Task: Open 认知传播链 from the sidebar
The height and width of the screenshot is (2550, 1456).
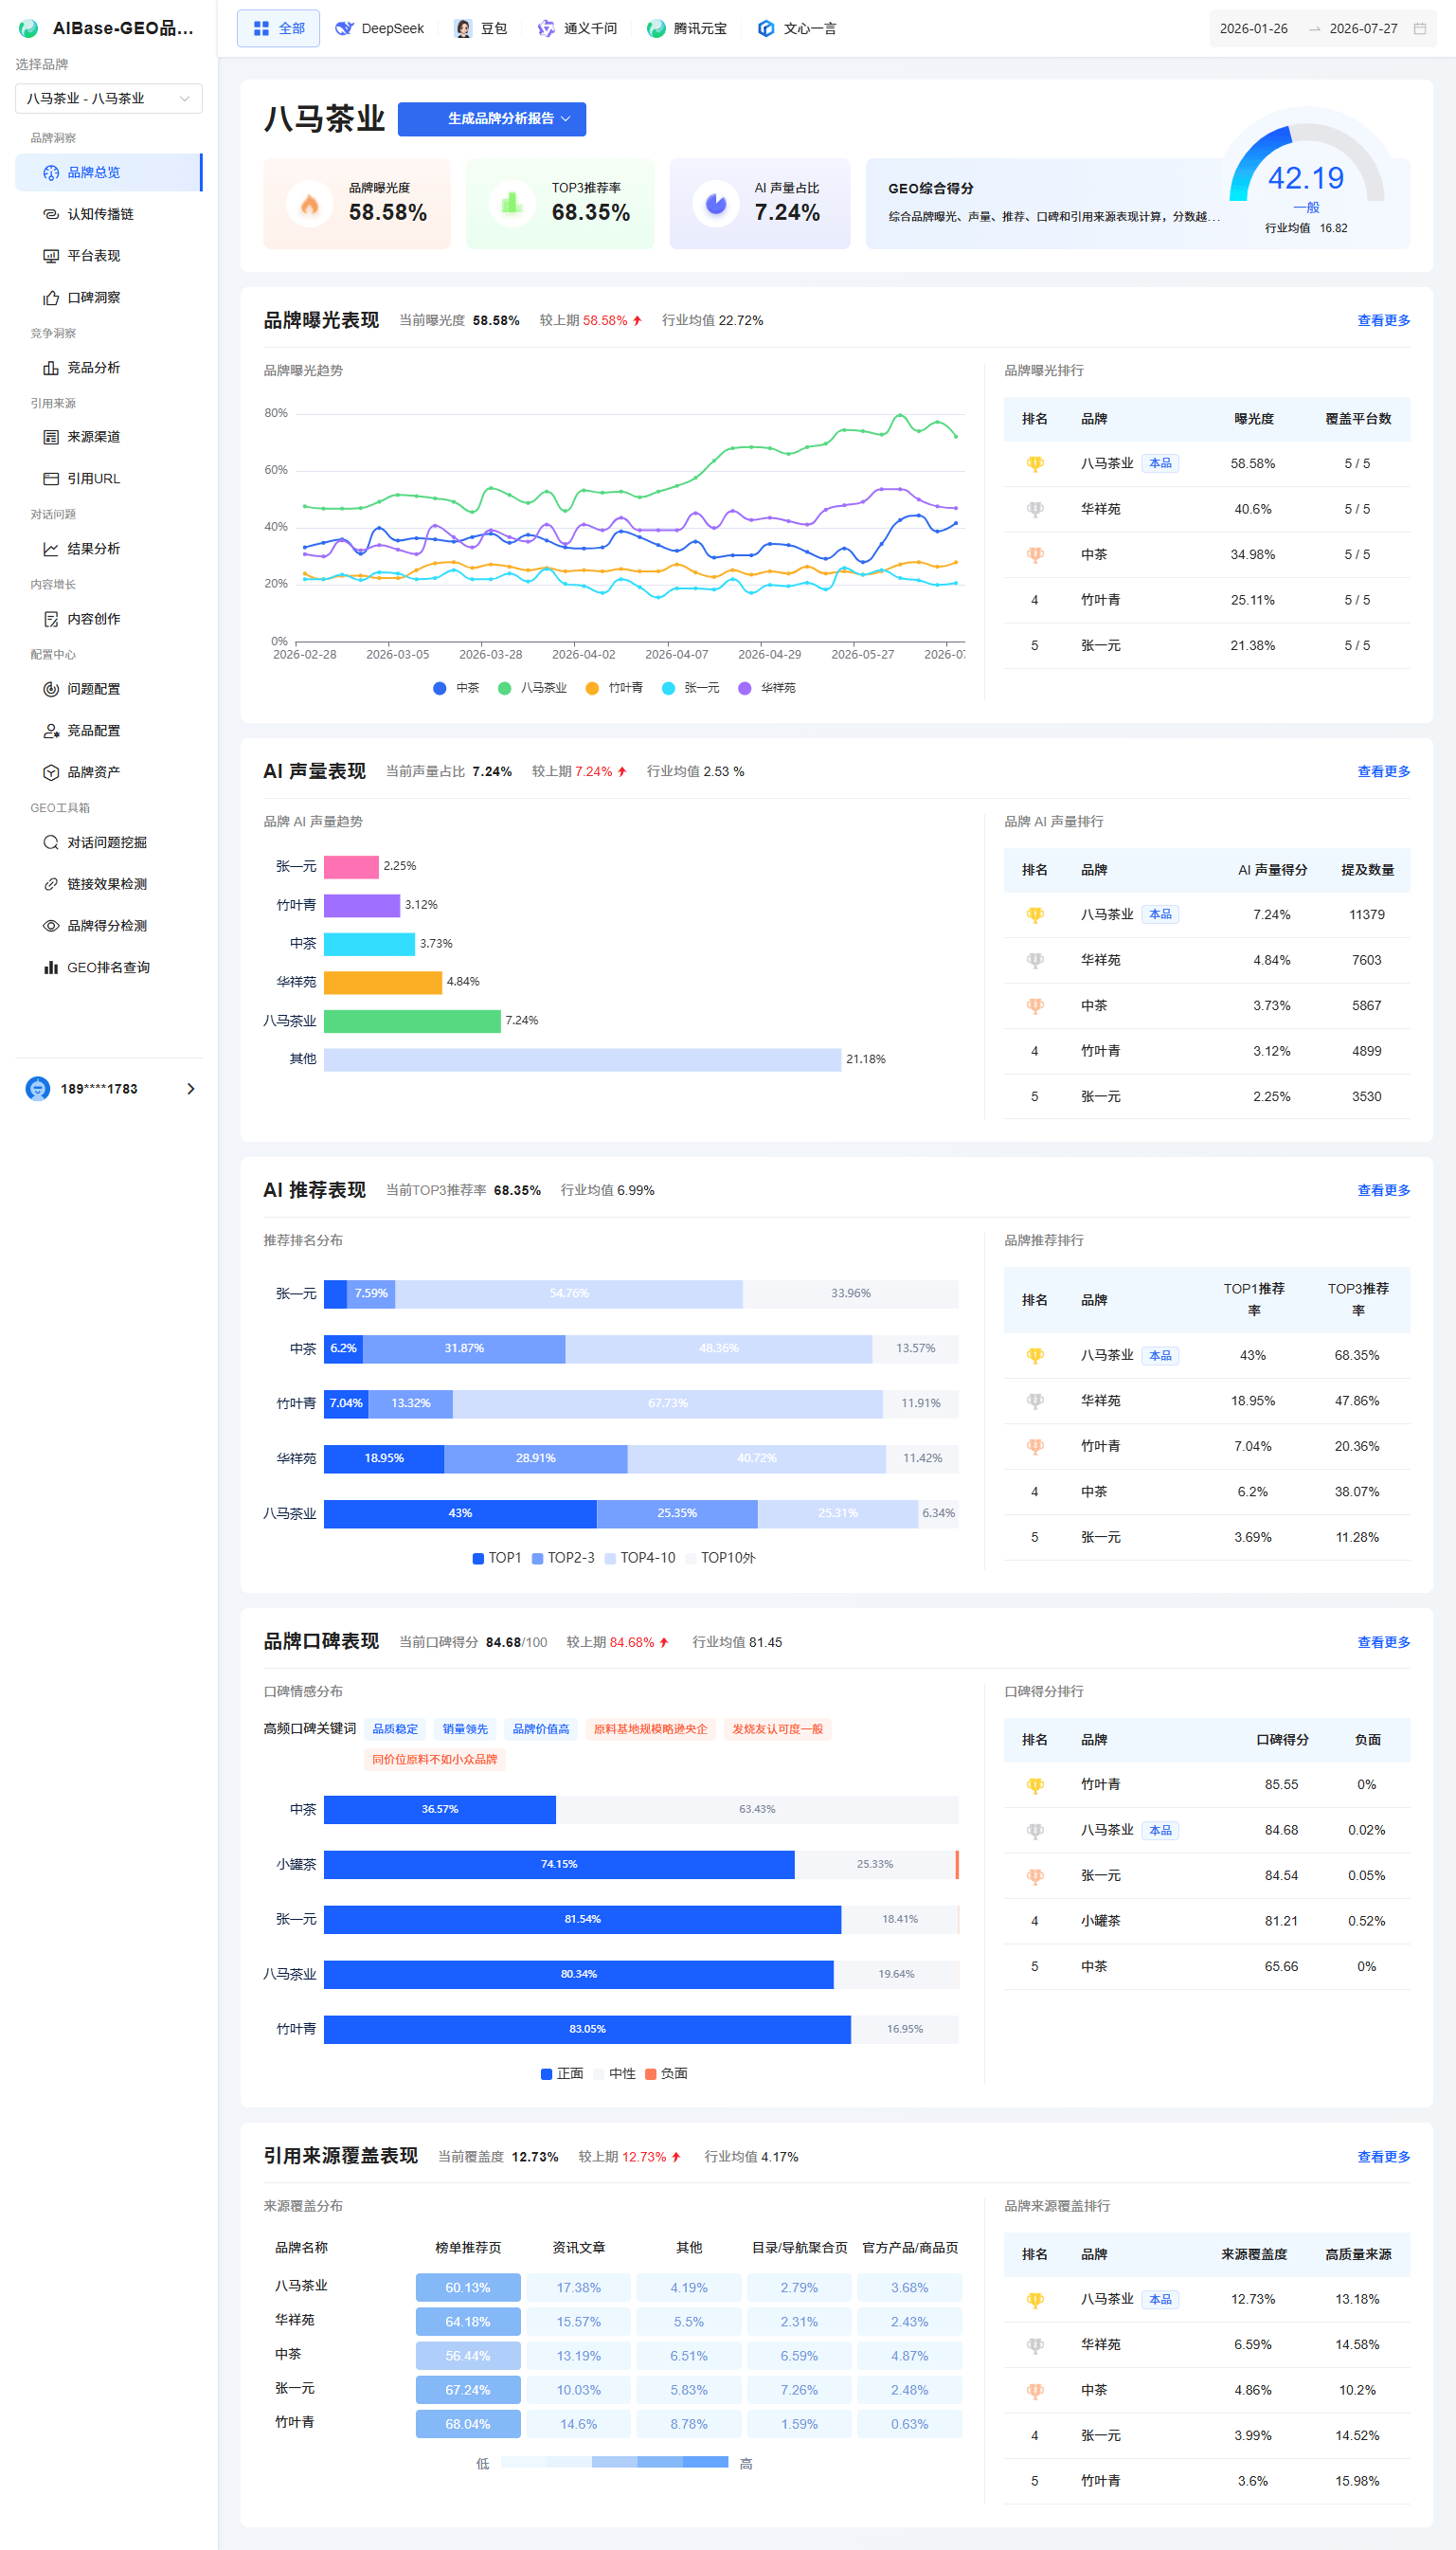Action: tap(108, 214)
